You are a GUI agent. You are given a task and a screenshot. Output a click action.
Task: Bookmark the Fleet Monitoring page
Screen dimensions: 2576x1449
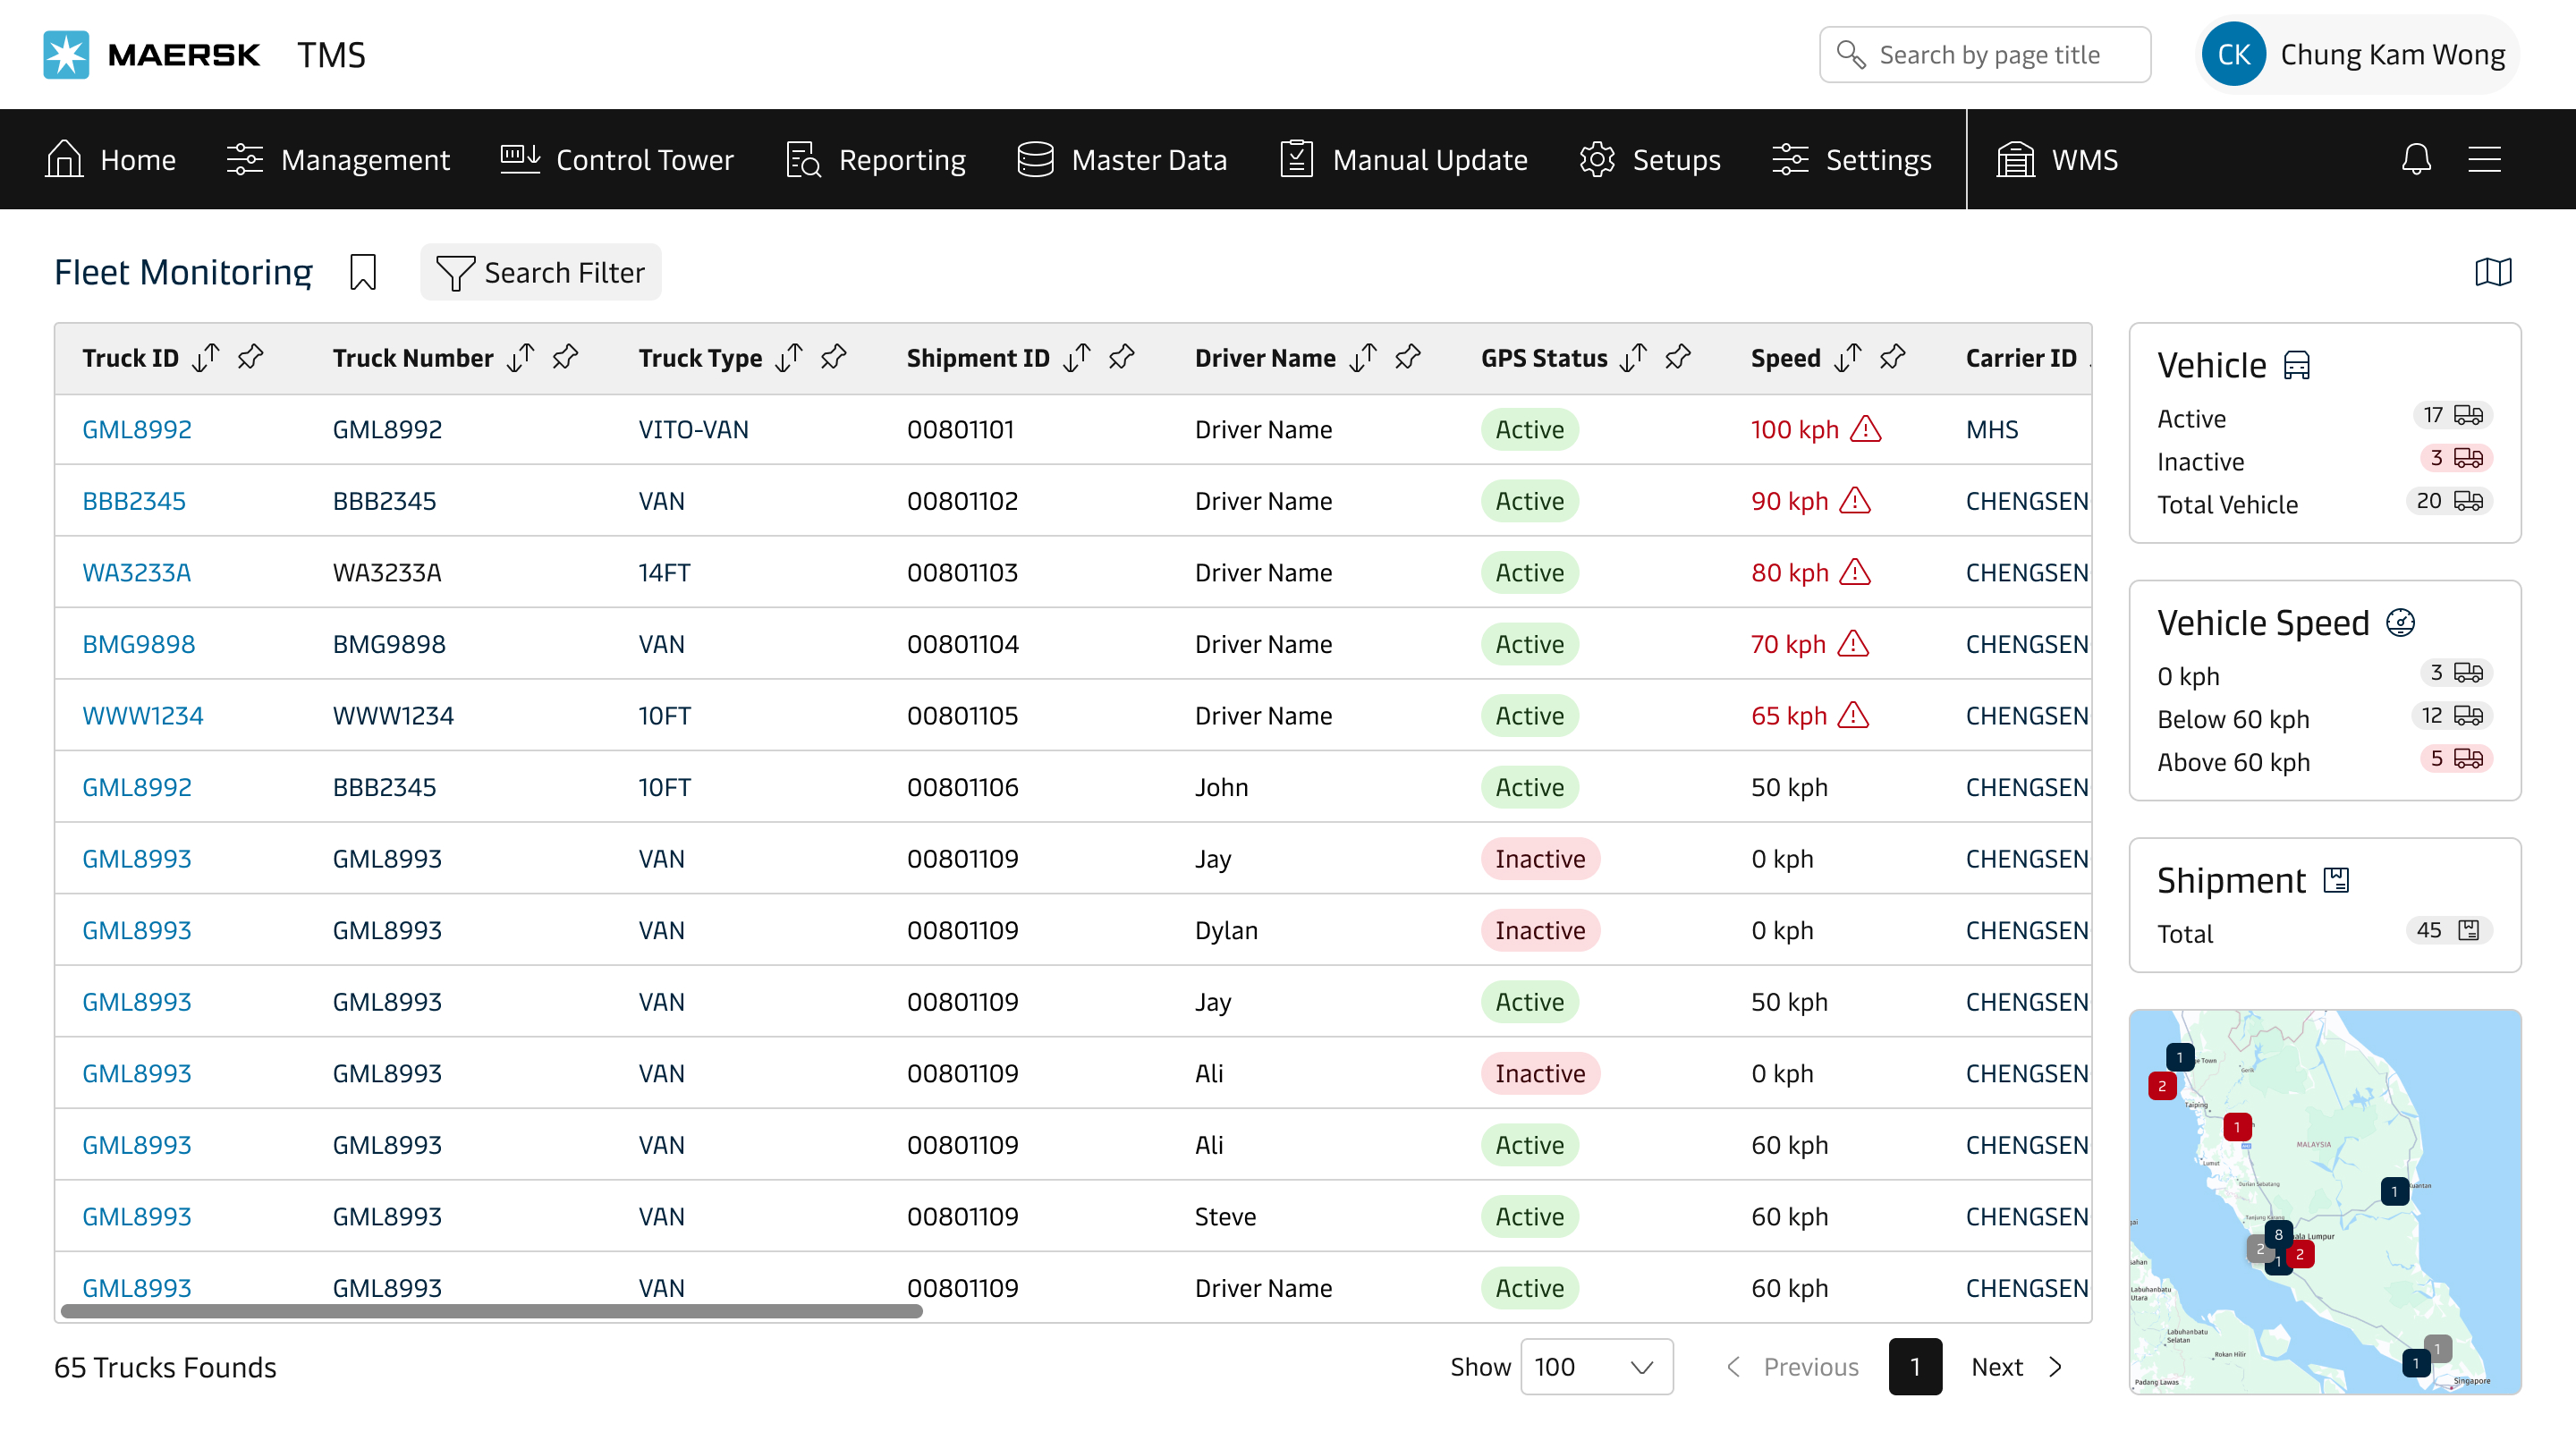pos(363,272)
